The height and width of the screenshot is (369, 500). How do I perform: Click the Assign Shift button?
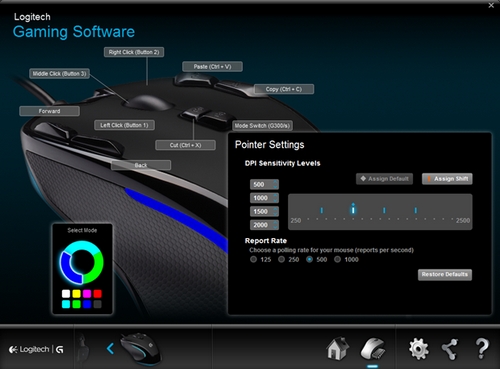click(447, 179)
